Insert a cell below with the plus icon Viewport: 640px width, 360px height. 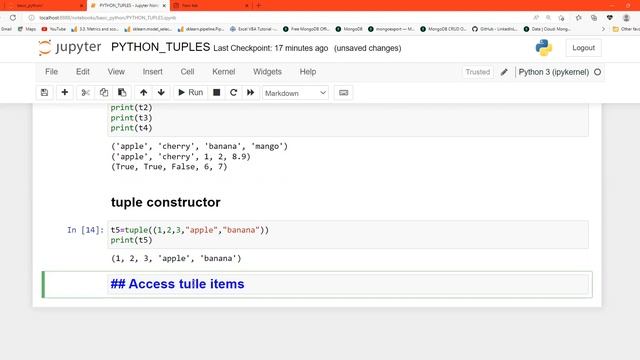pos(64,93)
